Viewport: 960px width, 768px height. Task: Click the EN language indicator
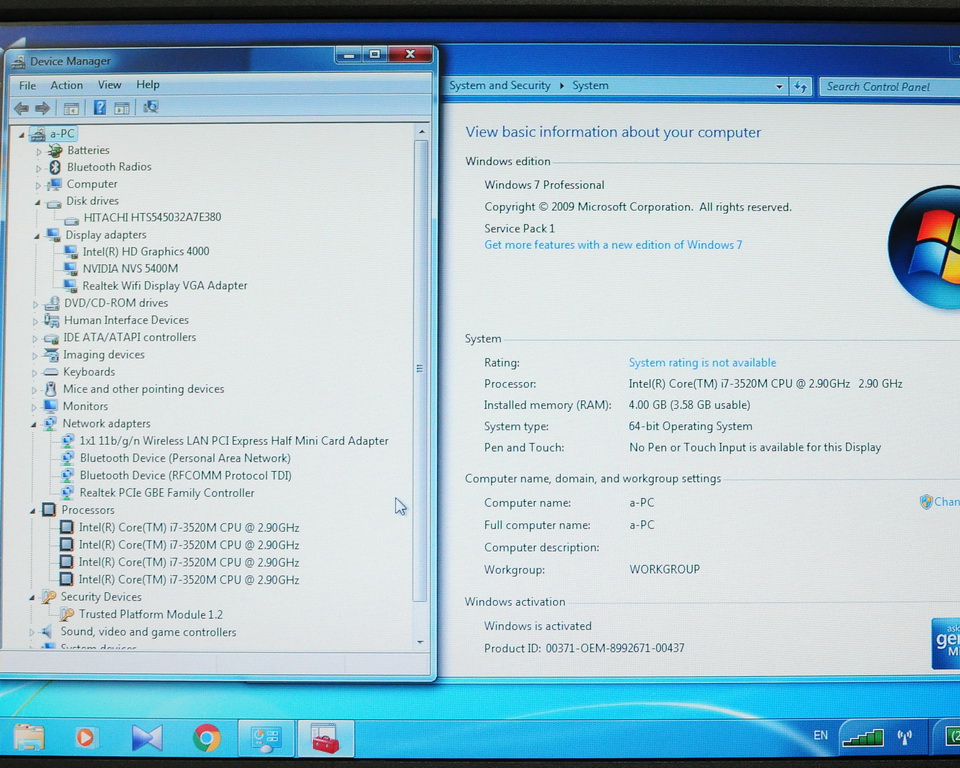[820, 736]
